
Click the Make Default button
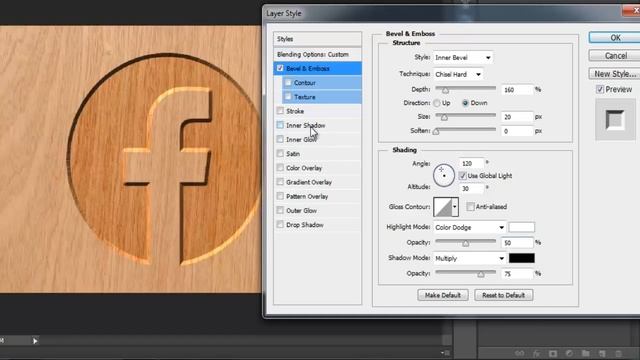point(443,295)
